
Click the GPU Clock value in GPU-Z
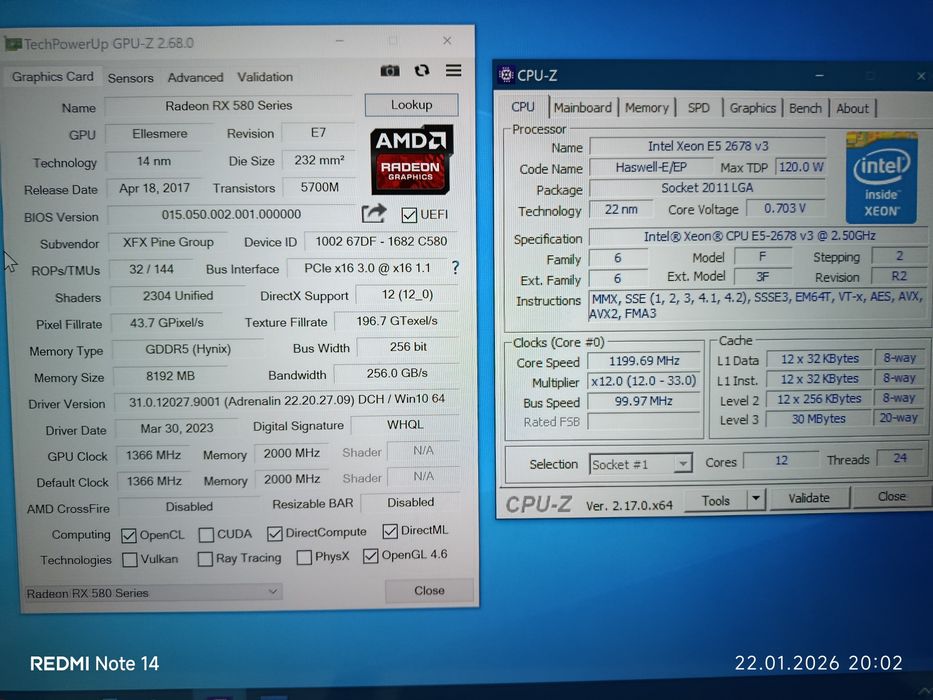[153, 455]
